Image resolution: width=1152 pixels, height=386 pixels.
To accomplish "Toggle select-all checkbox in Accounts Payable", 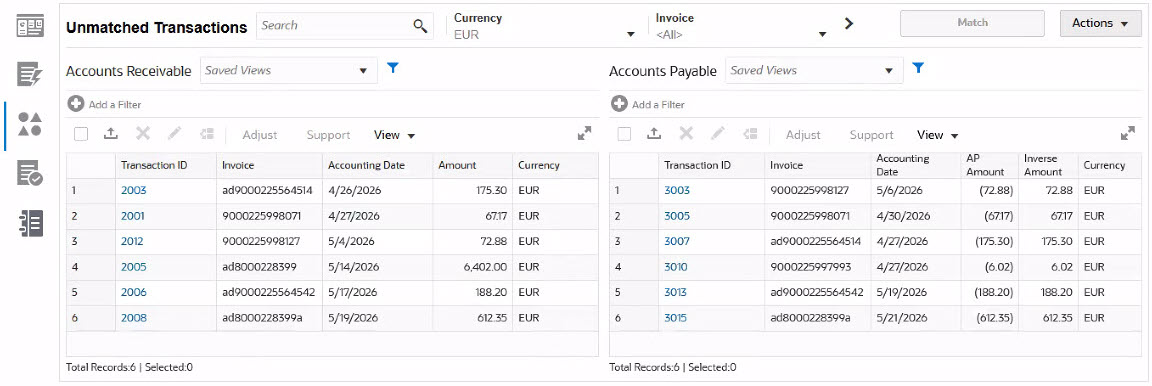I will pyautogui.click(x=624, y=134).
